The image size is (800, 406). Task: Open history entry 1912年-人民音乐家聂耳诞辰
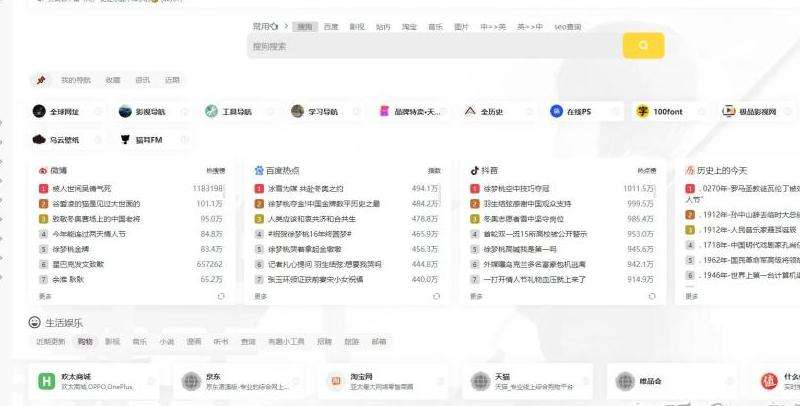click(749, 230)
